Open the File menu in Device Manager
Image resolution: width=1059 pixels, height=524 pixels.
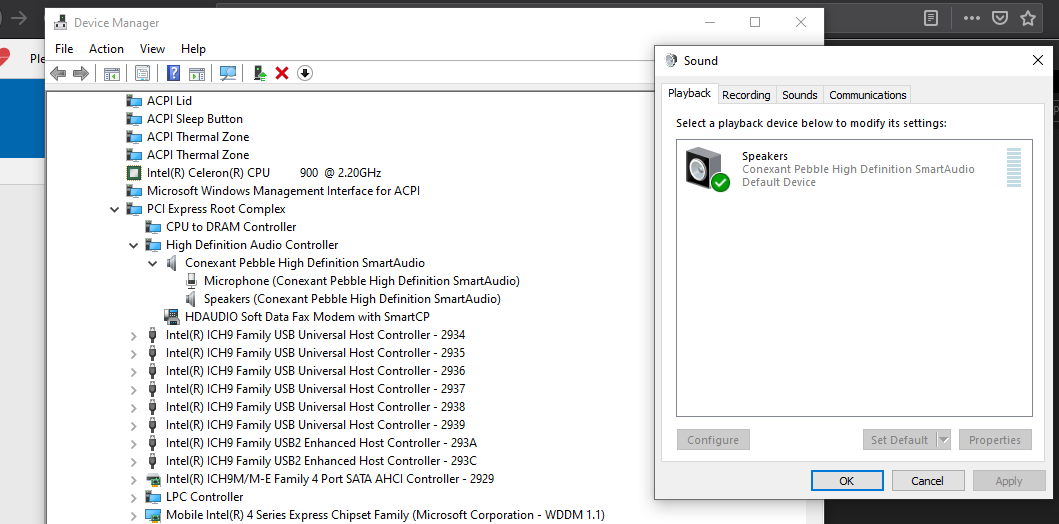(x=64, y=49)
